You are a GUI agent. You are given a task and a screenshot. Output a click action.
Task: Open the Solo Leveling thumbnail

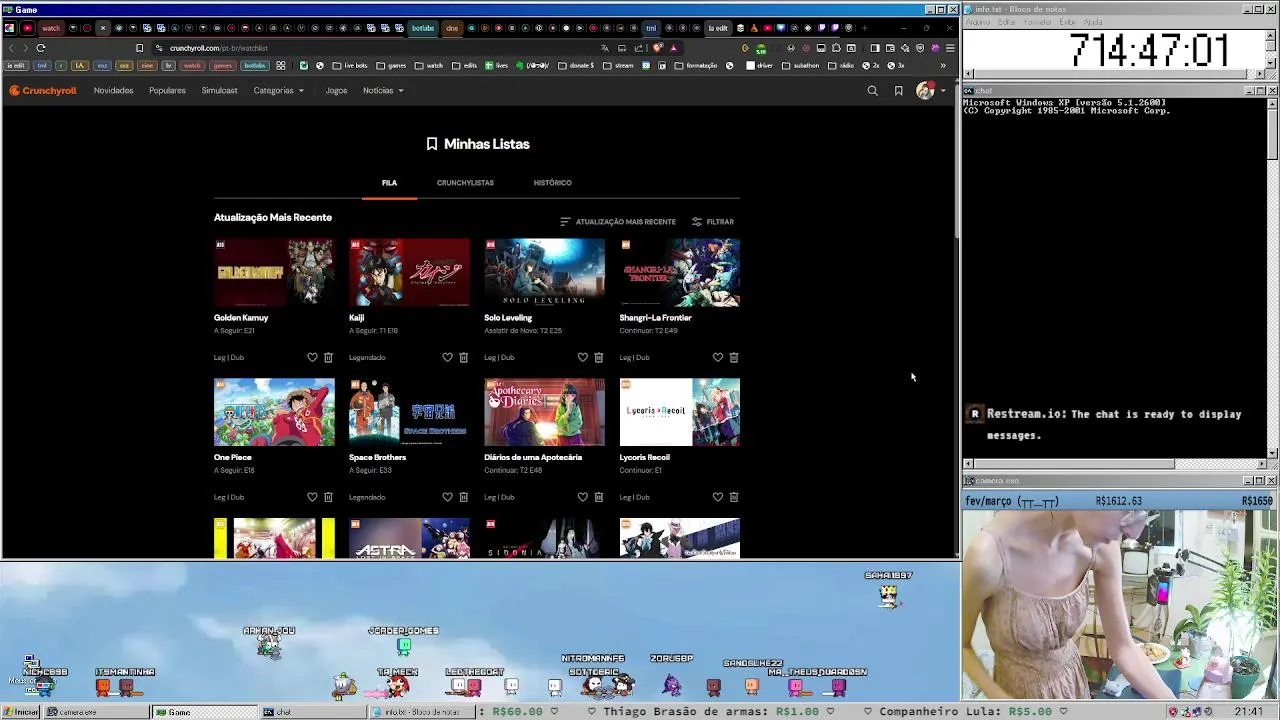pyautogui.click(x=544, y=272)
